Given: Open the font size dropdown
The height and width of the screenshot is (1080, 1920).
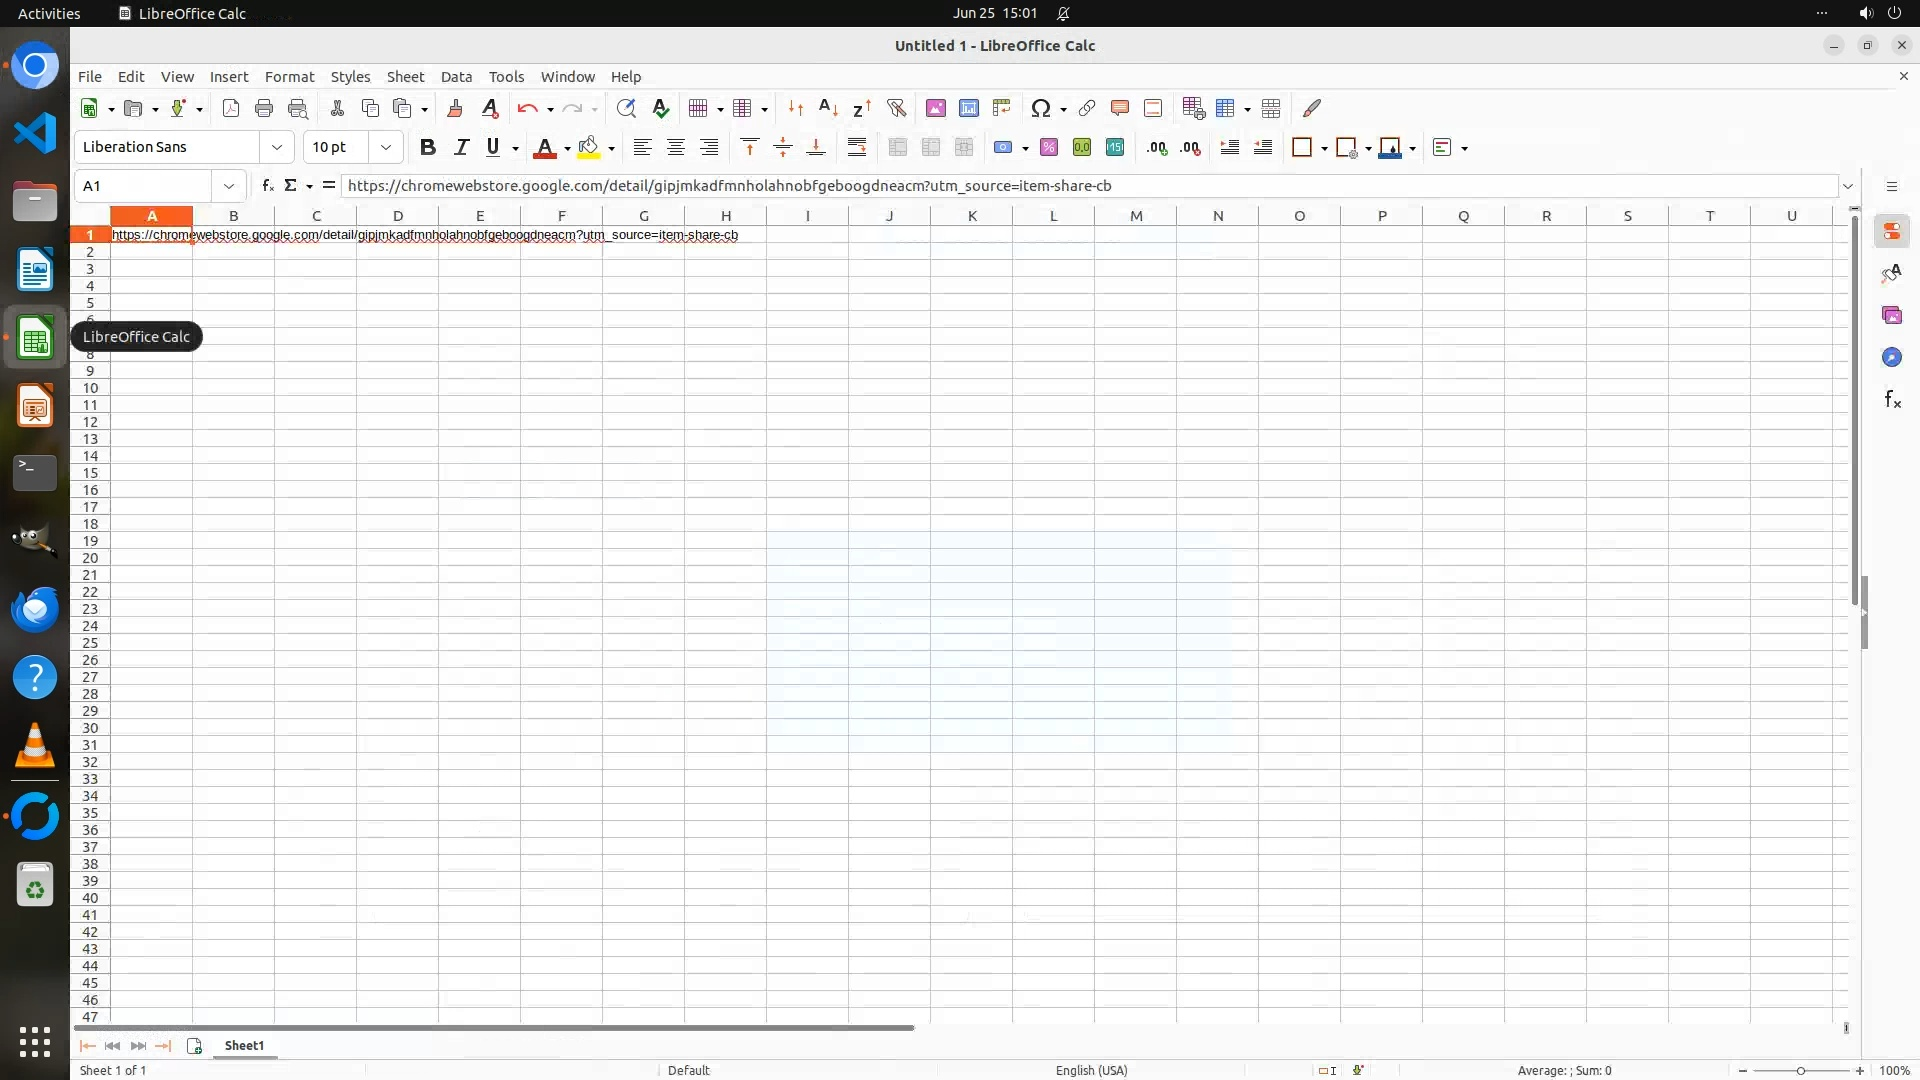Looking at the screenshot, I should tap(385, 147).
